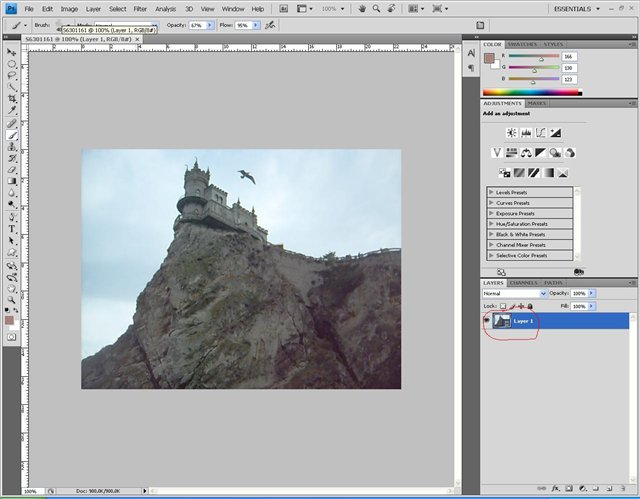Open layer blend mode Normal dropdown

(x=514, y=293)
